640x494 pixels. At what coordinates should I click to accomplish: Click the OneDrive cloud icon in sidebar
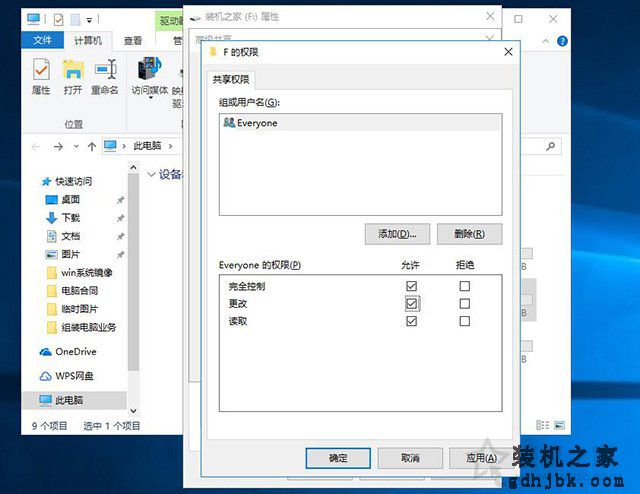(45, 352)
